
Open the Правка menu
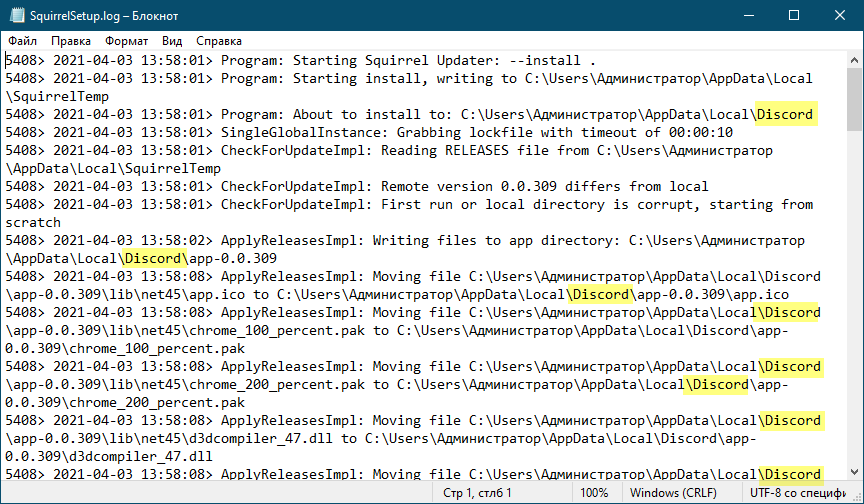[x=70, y=42]
